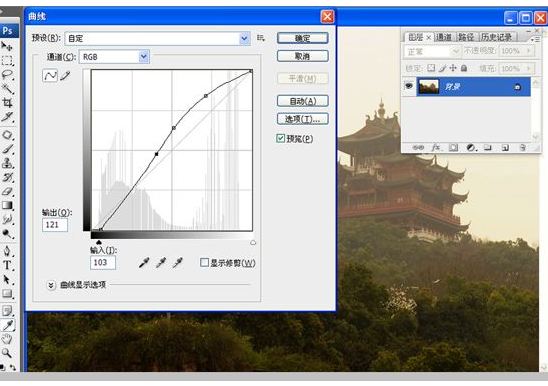
Task: Click the edit-points curve mode icon
Action: [50, 76]
